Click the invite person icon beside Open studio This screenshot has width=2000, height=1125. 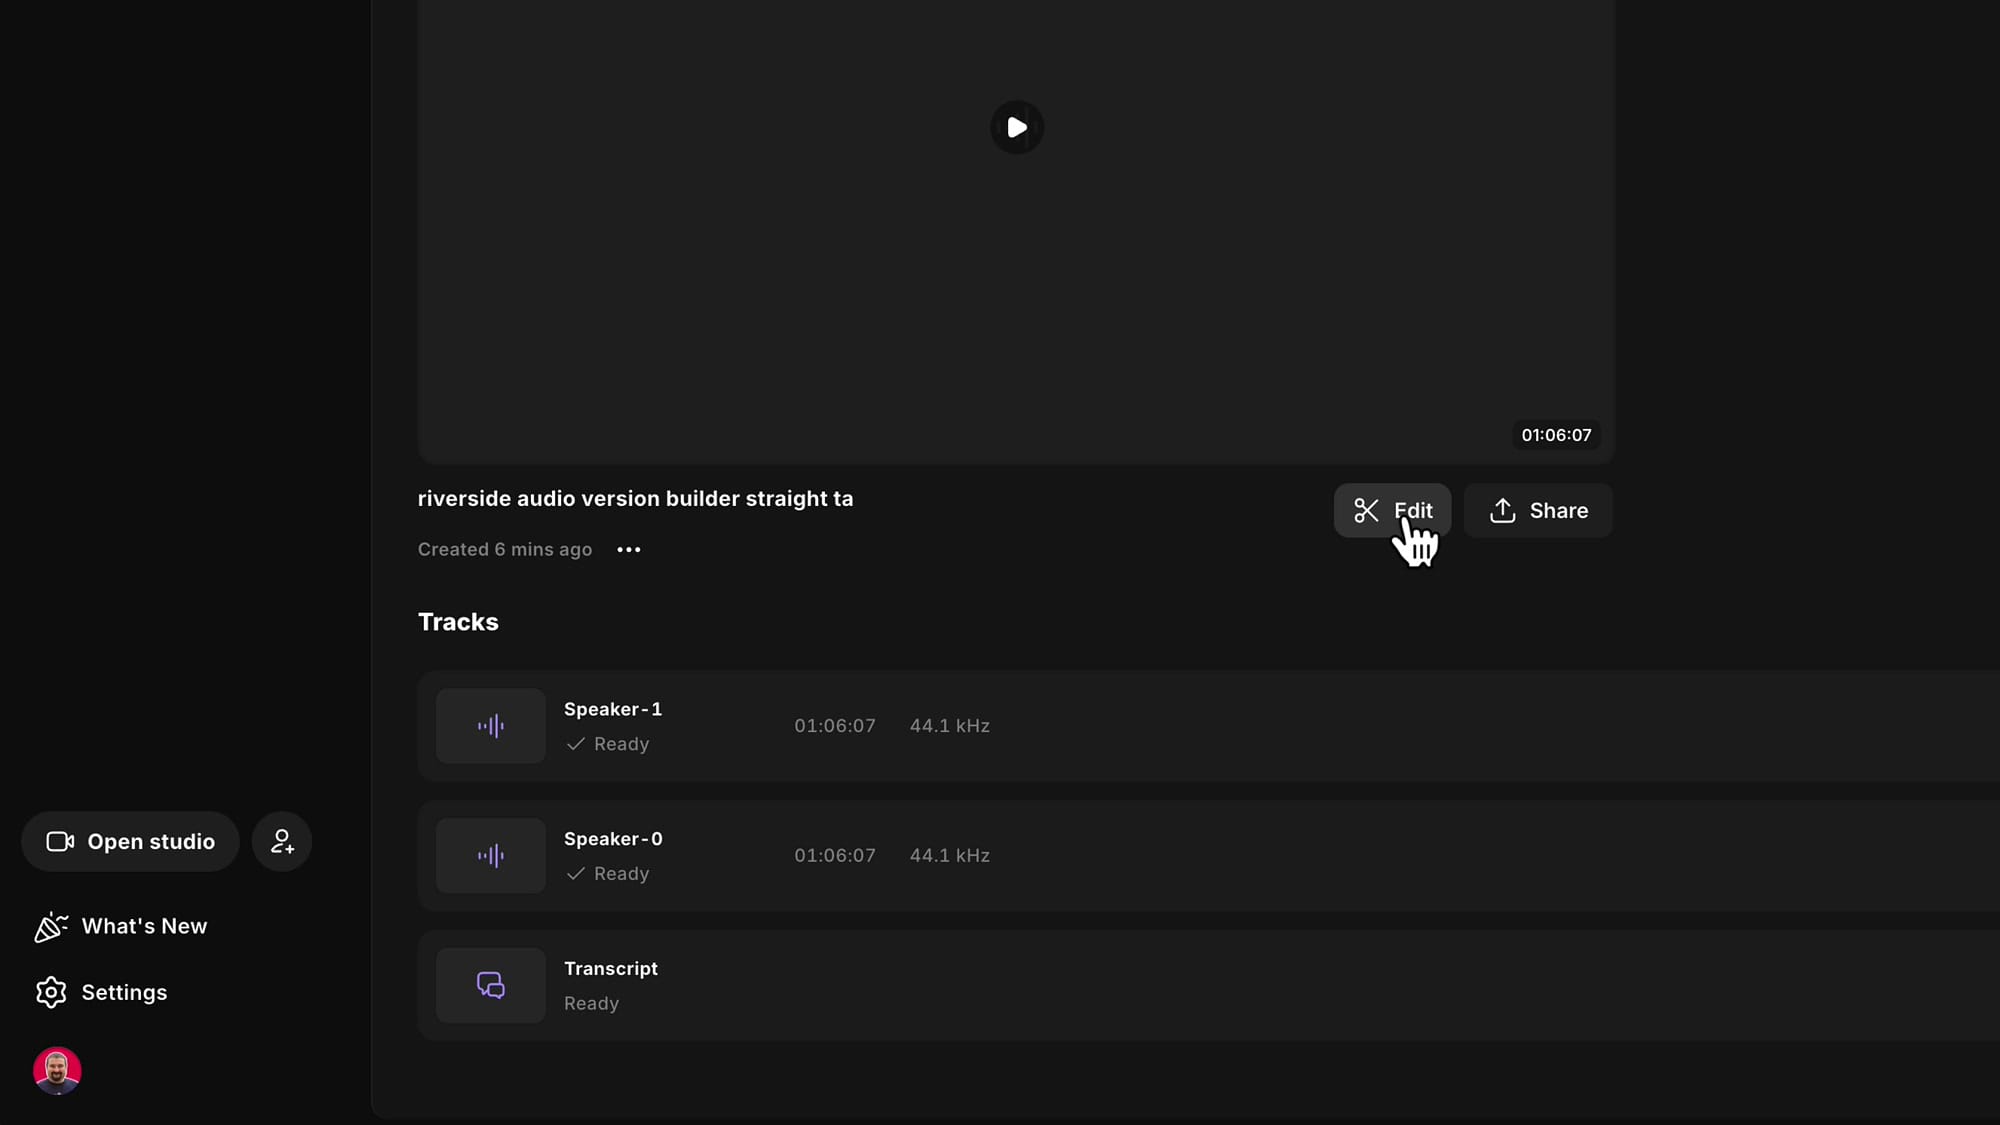[x=281, y=841]
